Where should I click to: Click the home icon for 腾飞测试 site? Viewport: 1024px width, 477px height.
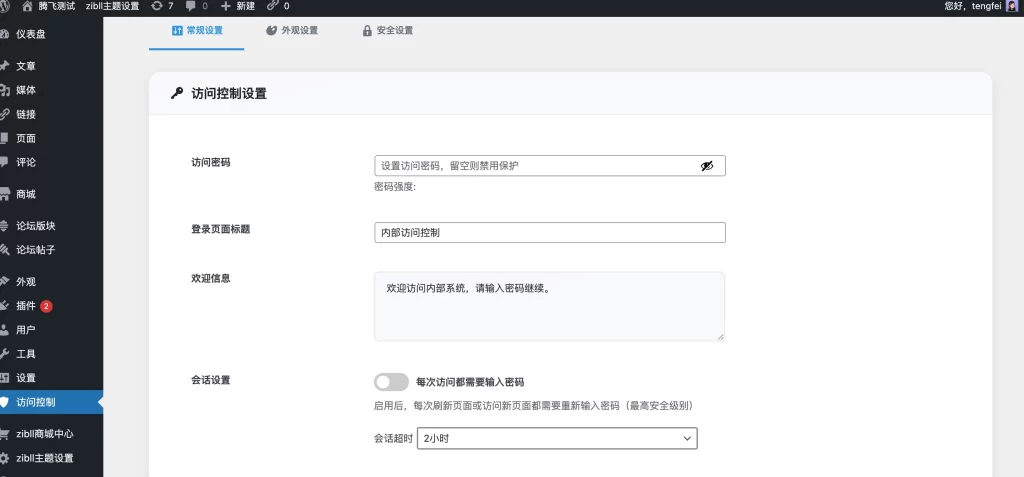click(x=27, y=6)
